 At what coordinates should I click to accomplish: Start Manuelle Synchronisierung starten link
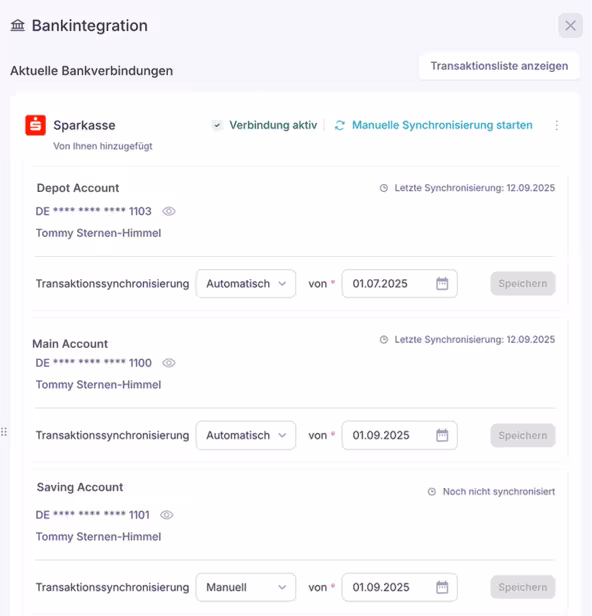coord(442,125)
